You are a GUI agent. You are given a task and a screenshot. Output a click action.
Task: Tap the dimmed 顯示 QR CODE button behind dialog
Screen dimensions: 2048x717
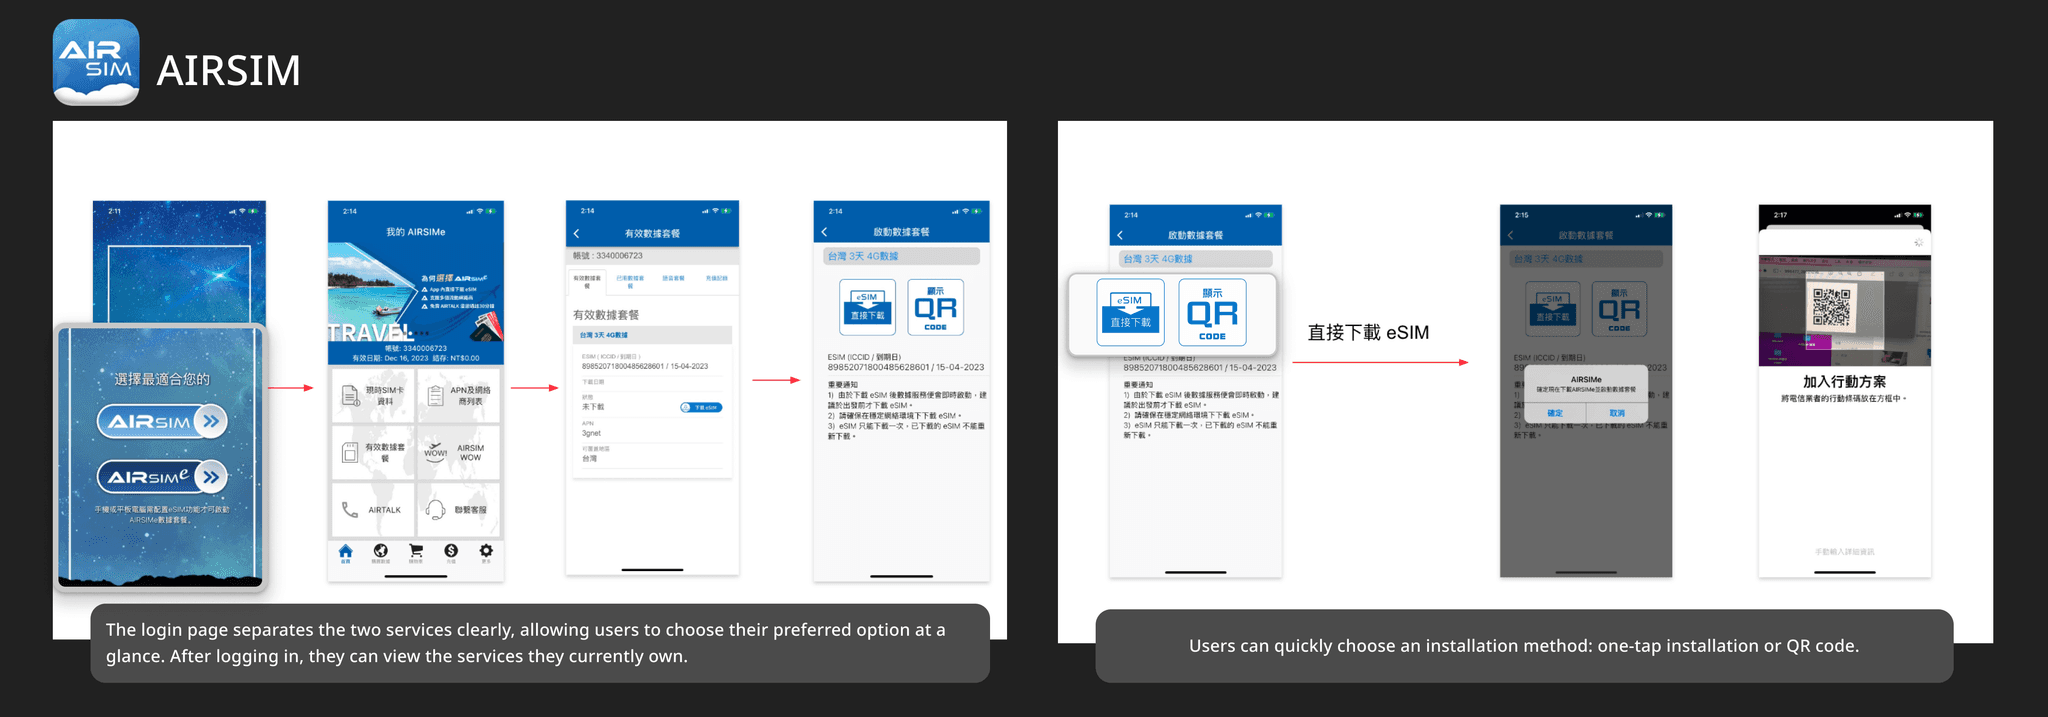click(x=1620, y=309)
